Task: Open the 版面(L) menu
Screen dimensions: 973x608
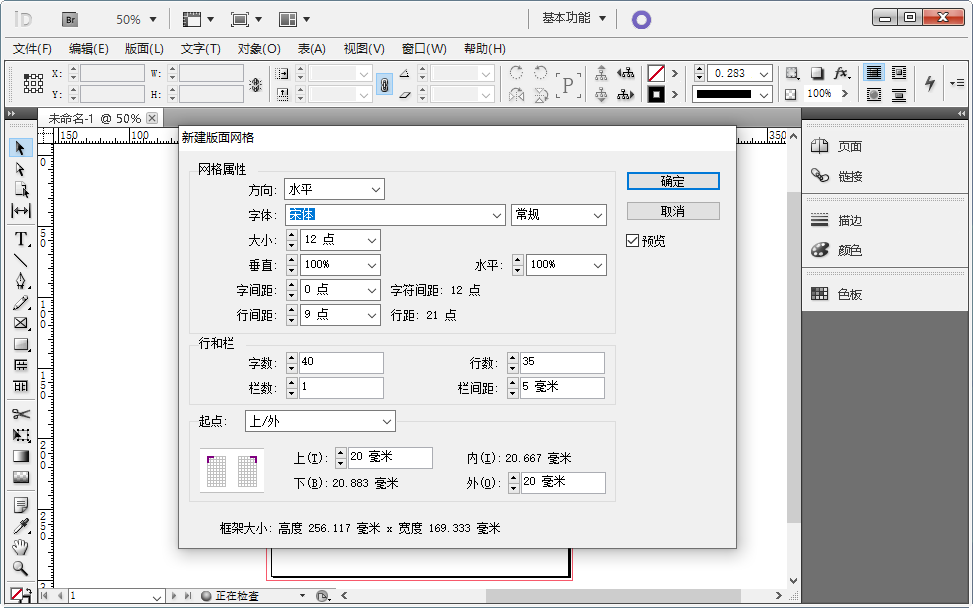Action: [144, 48]
